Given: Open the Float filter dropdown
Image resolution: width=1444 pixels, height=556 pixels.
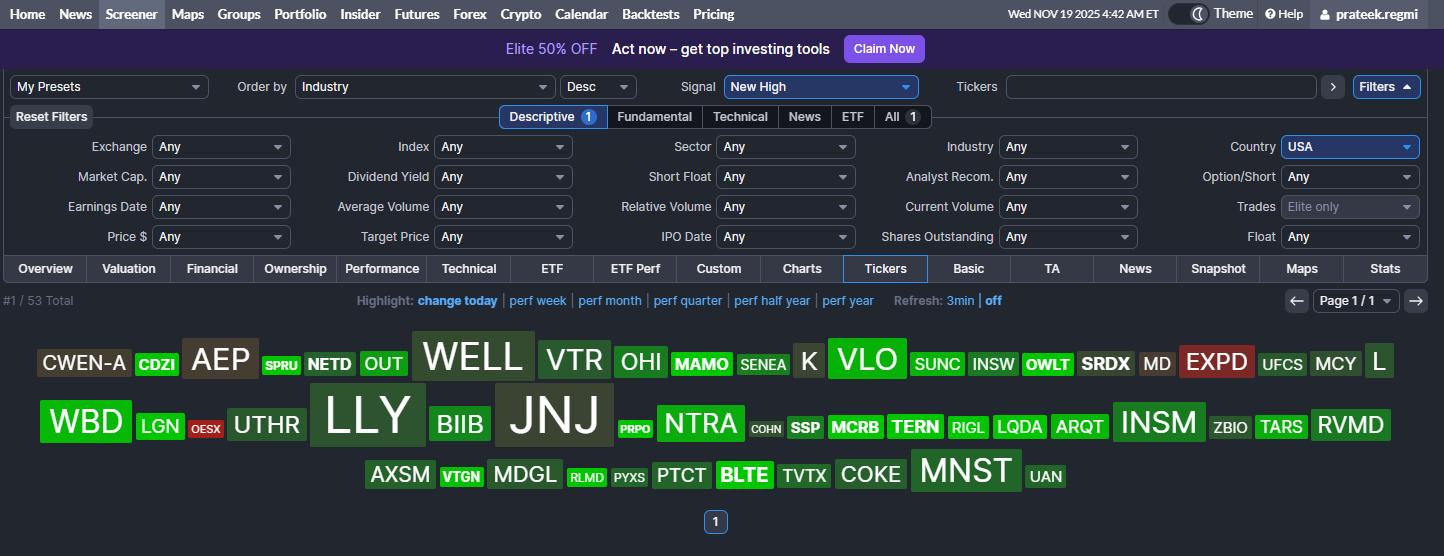Looking at the screenshot, I should tap(1350, 237).
